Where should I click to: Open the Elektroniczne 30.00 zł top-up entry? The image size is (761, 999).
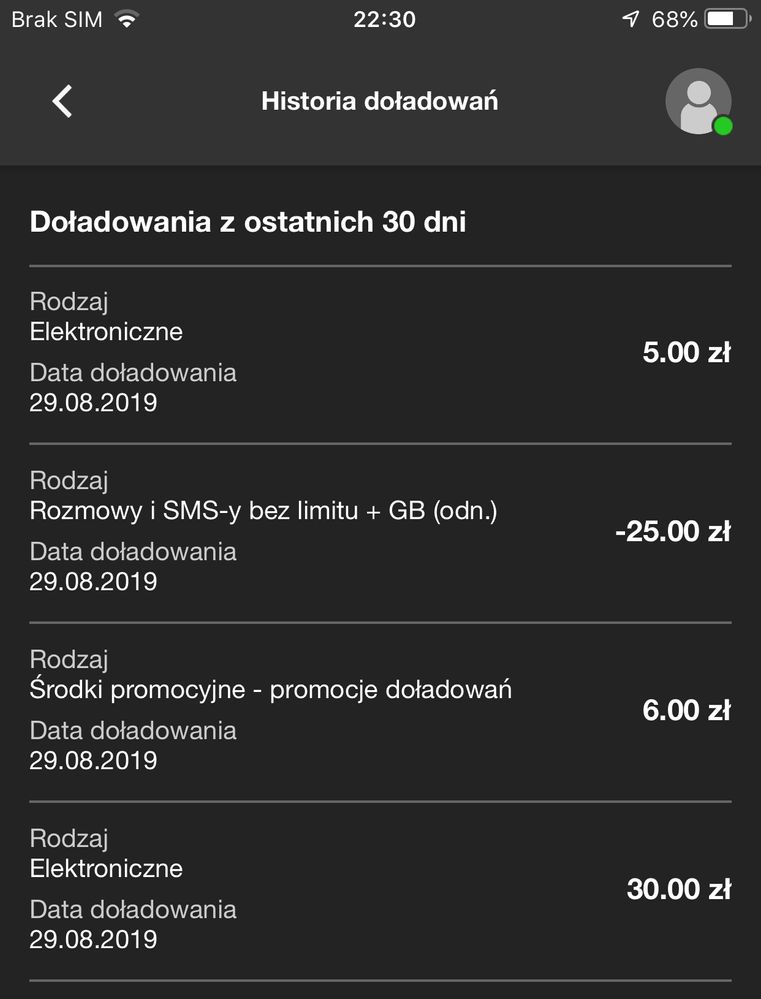coord(300,888)
